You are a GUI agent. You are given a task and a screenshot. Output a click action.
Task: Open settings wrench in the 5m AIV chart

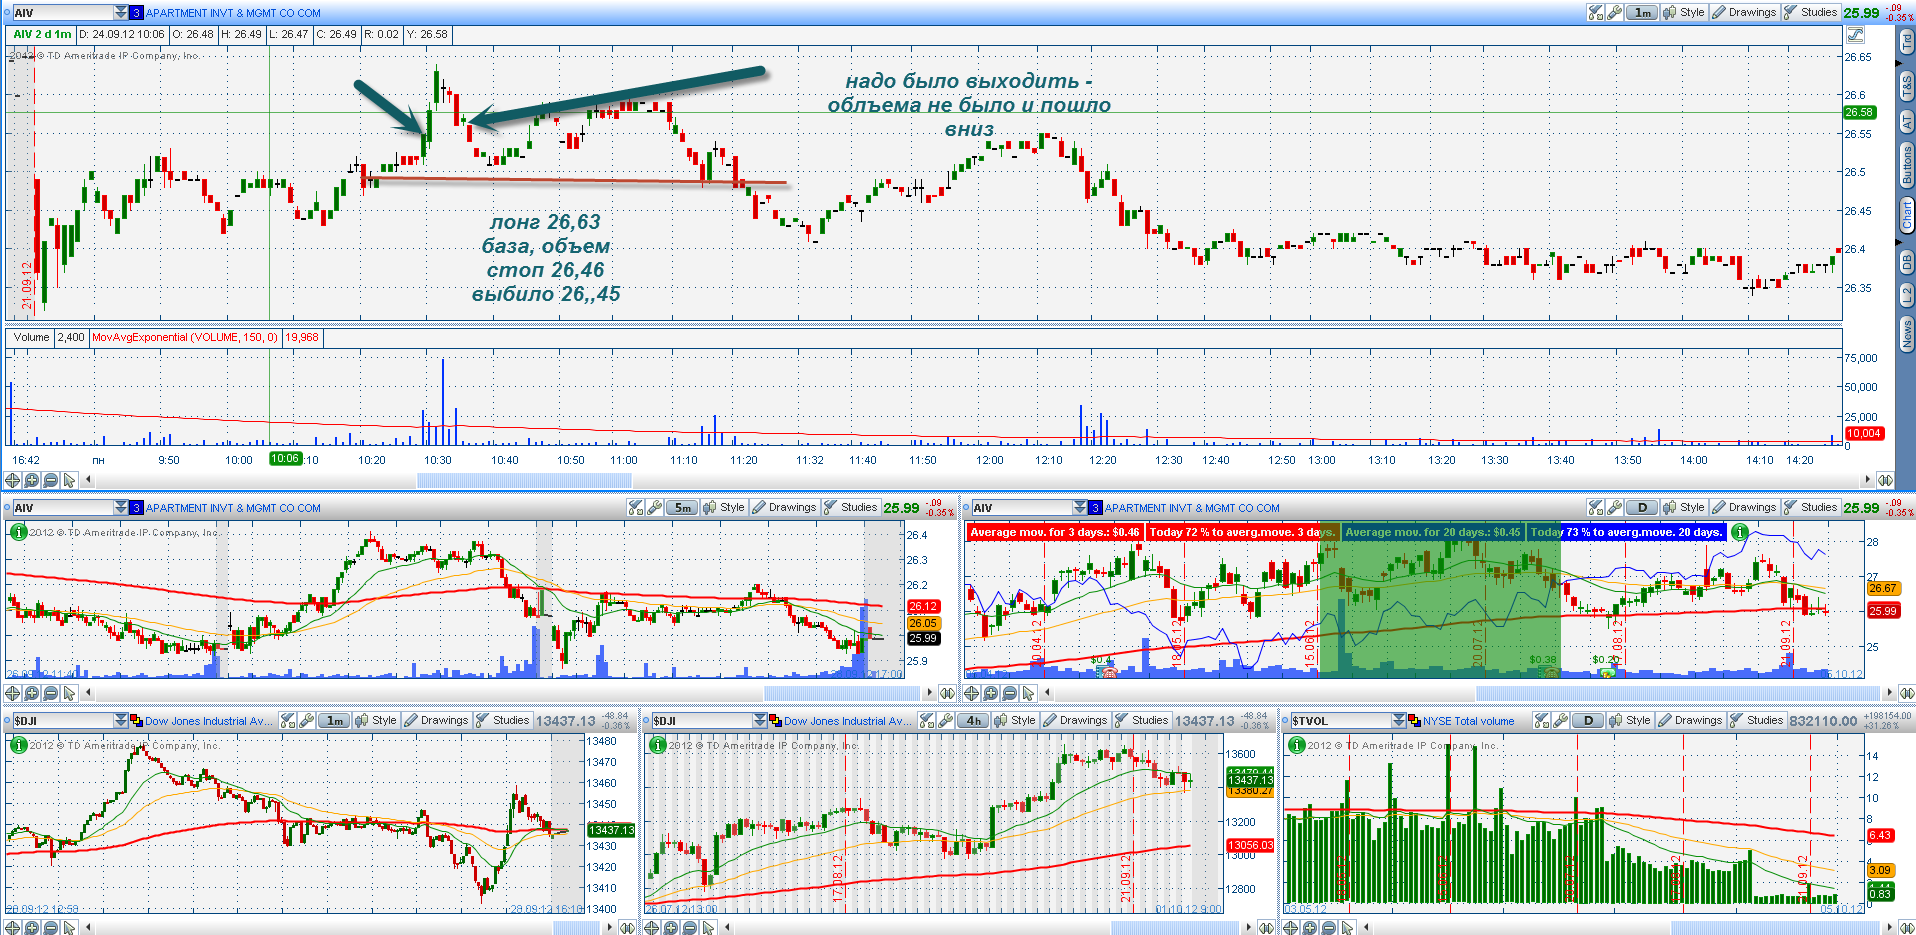654,508
